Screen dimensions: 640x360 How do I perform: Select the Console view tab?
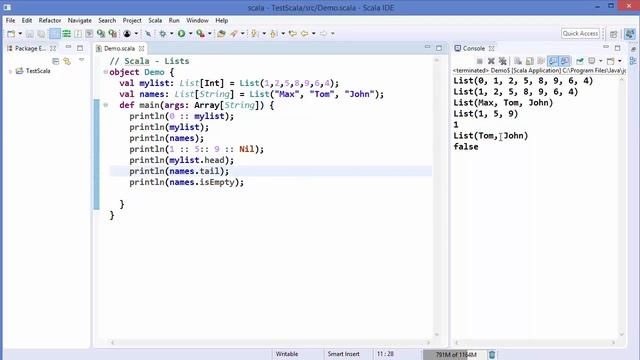tap(473, 49)
